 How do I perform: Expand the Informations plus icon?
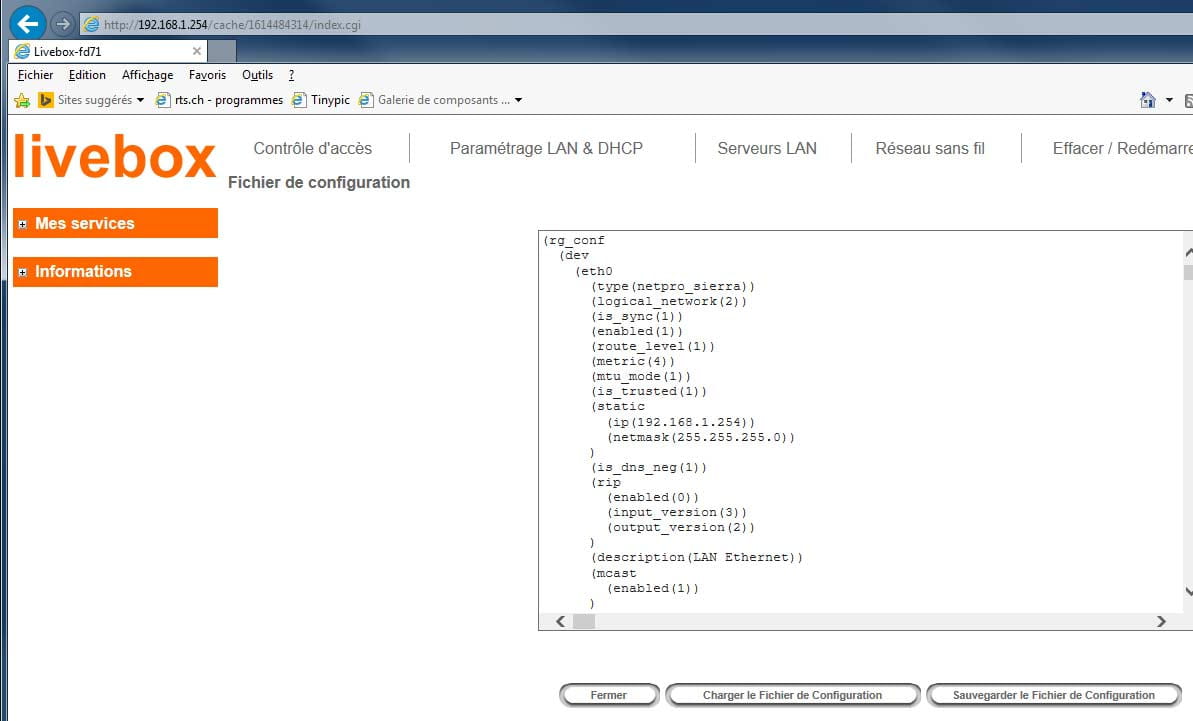click(23, 272)
